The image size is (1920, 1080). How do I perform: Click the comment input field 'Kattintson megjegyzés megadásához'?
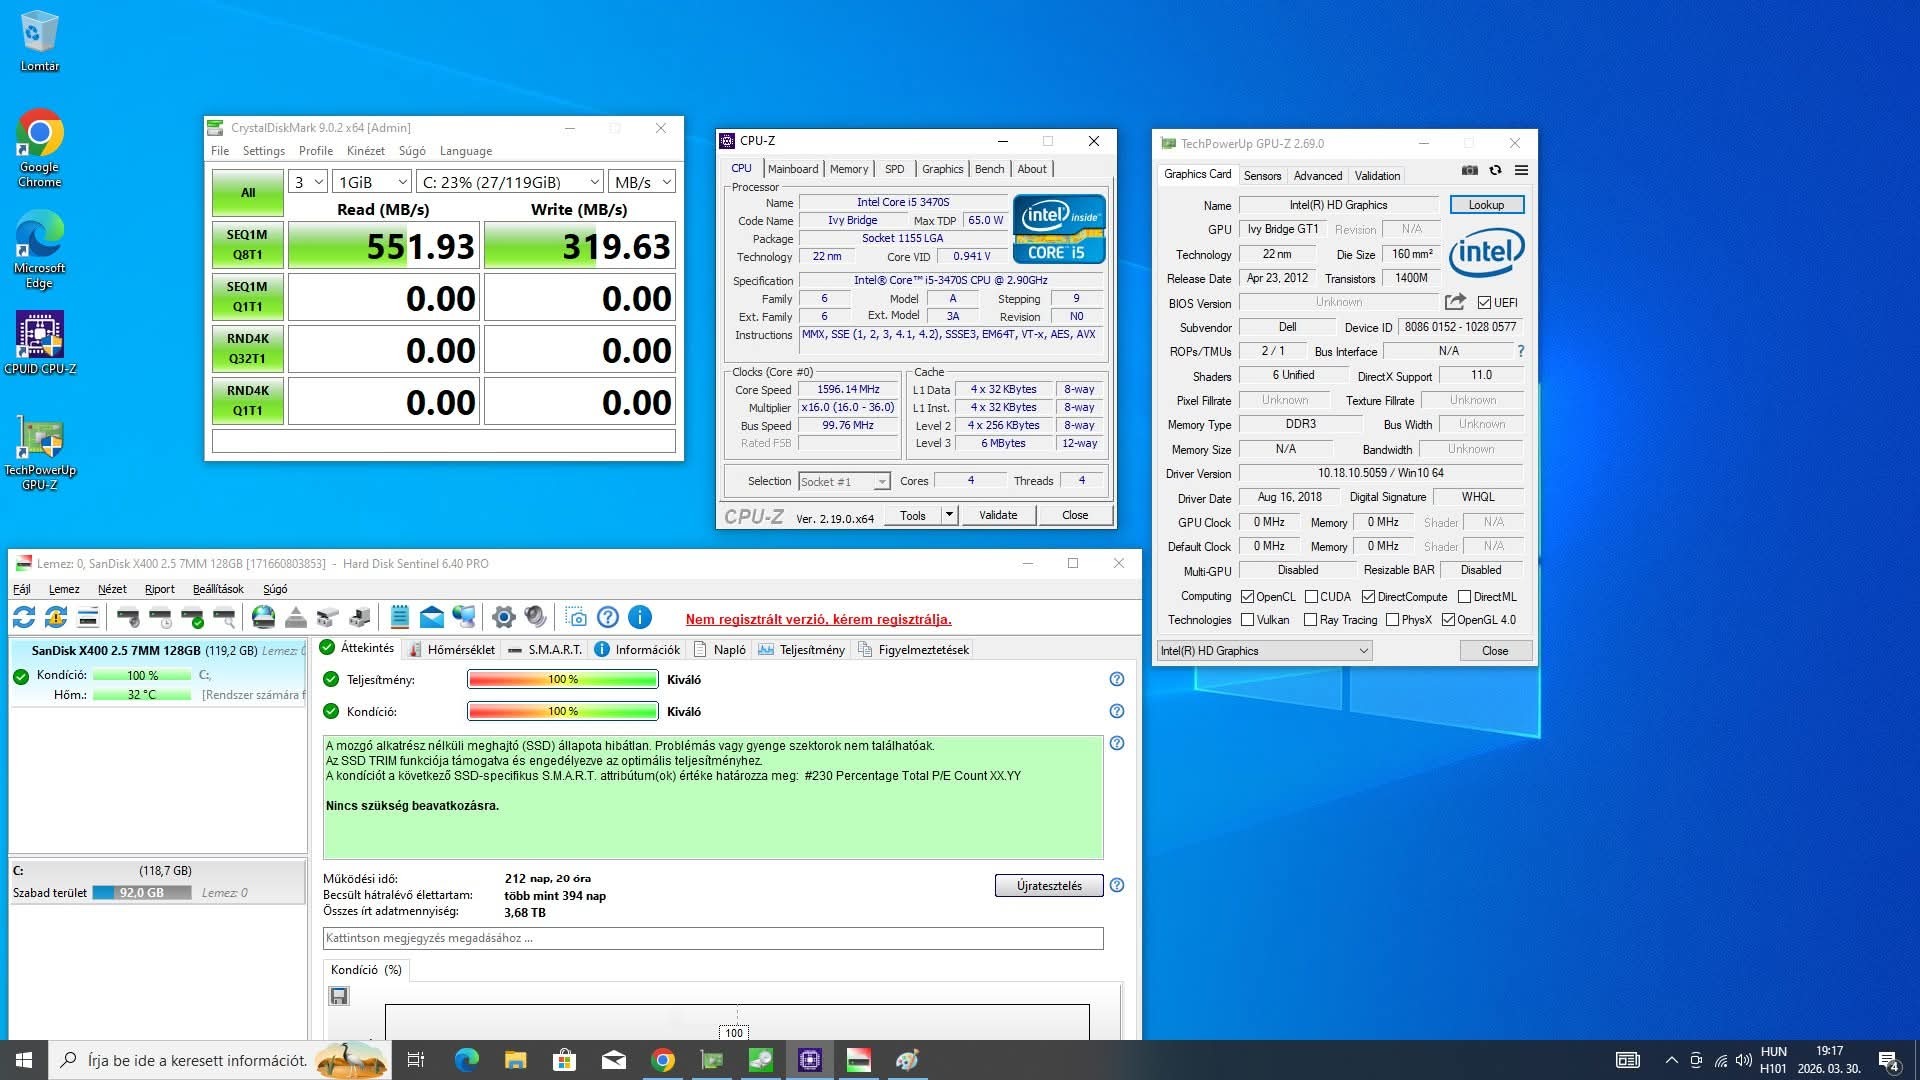coord(712,938)
